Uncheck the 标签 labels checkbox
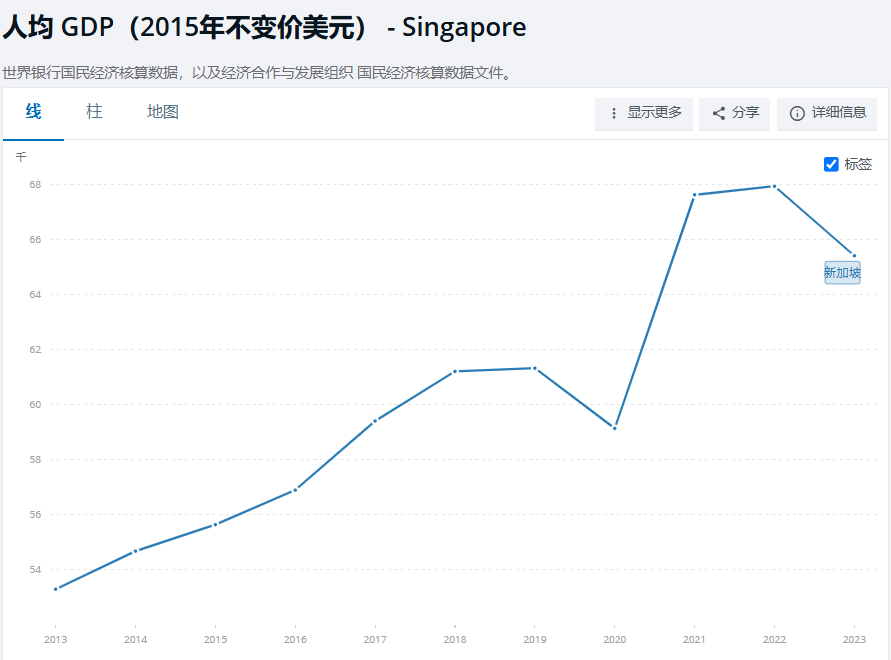The height and width of the screenshot is (660, 891). point(831,164)
